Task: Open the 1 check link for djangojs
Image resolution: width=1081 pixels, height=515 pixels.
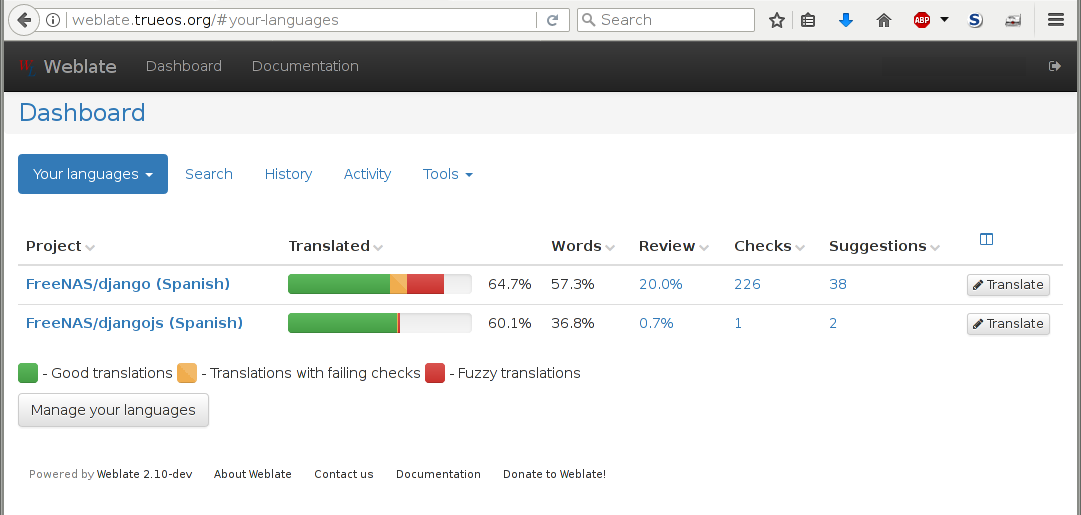Action: click(x=738, y=323)
